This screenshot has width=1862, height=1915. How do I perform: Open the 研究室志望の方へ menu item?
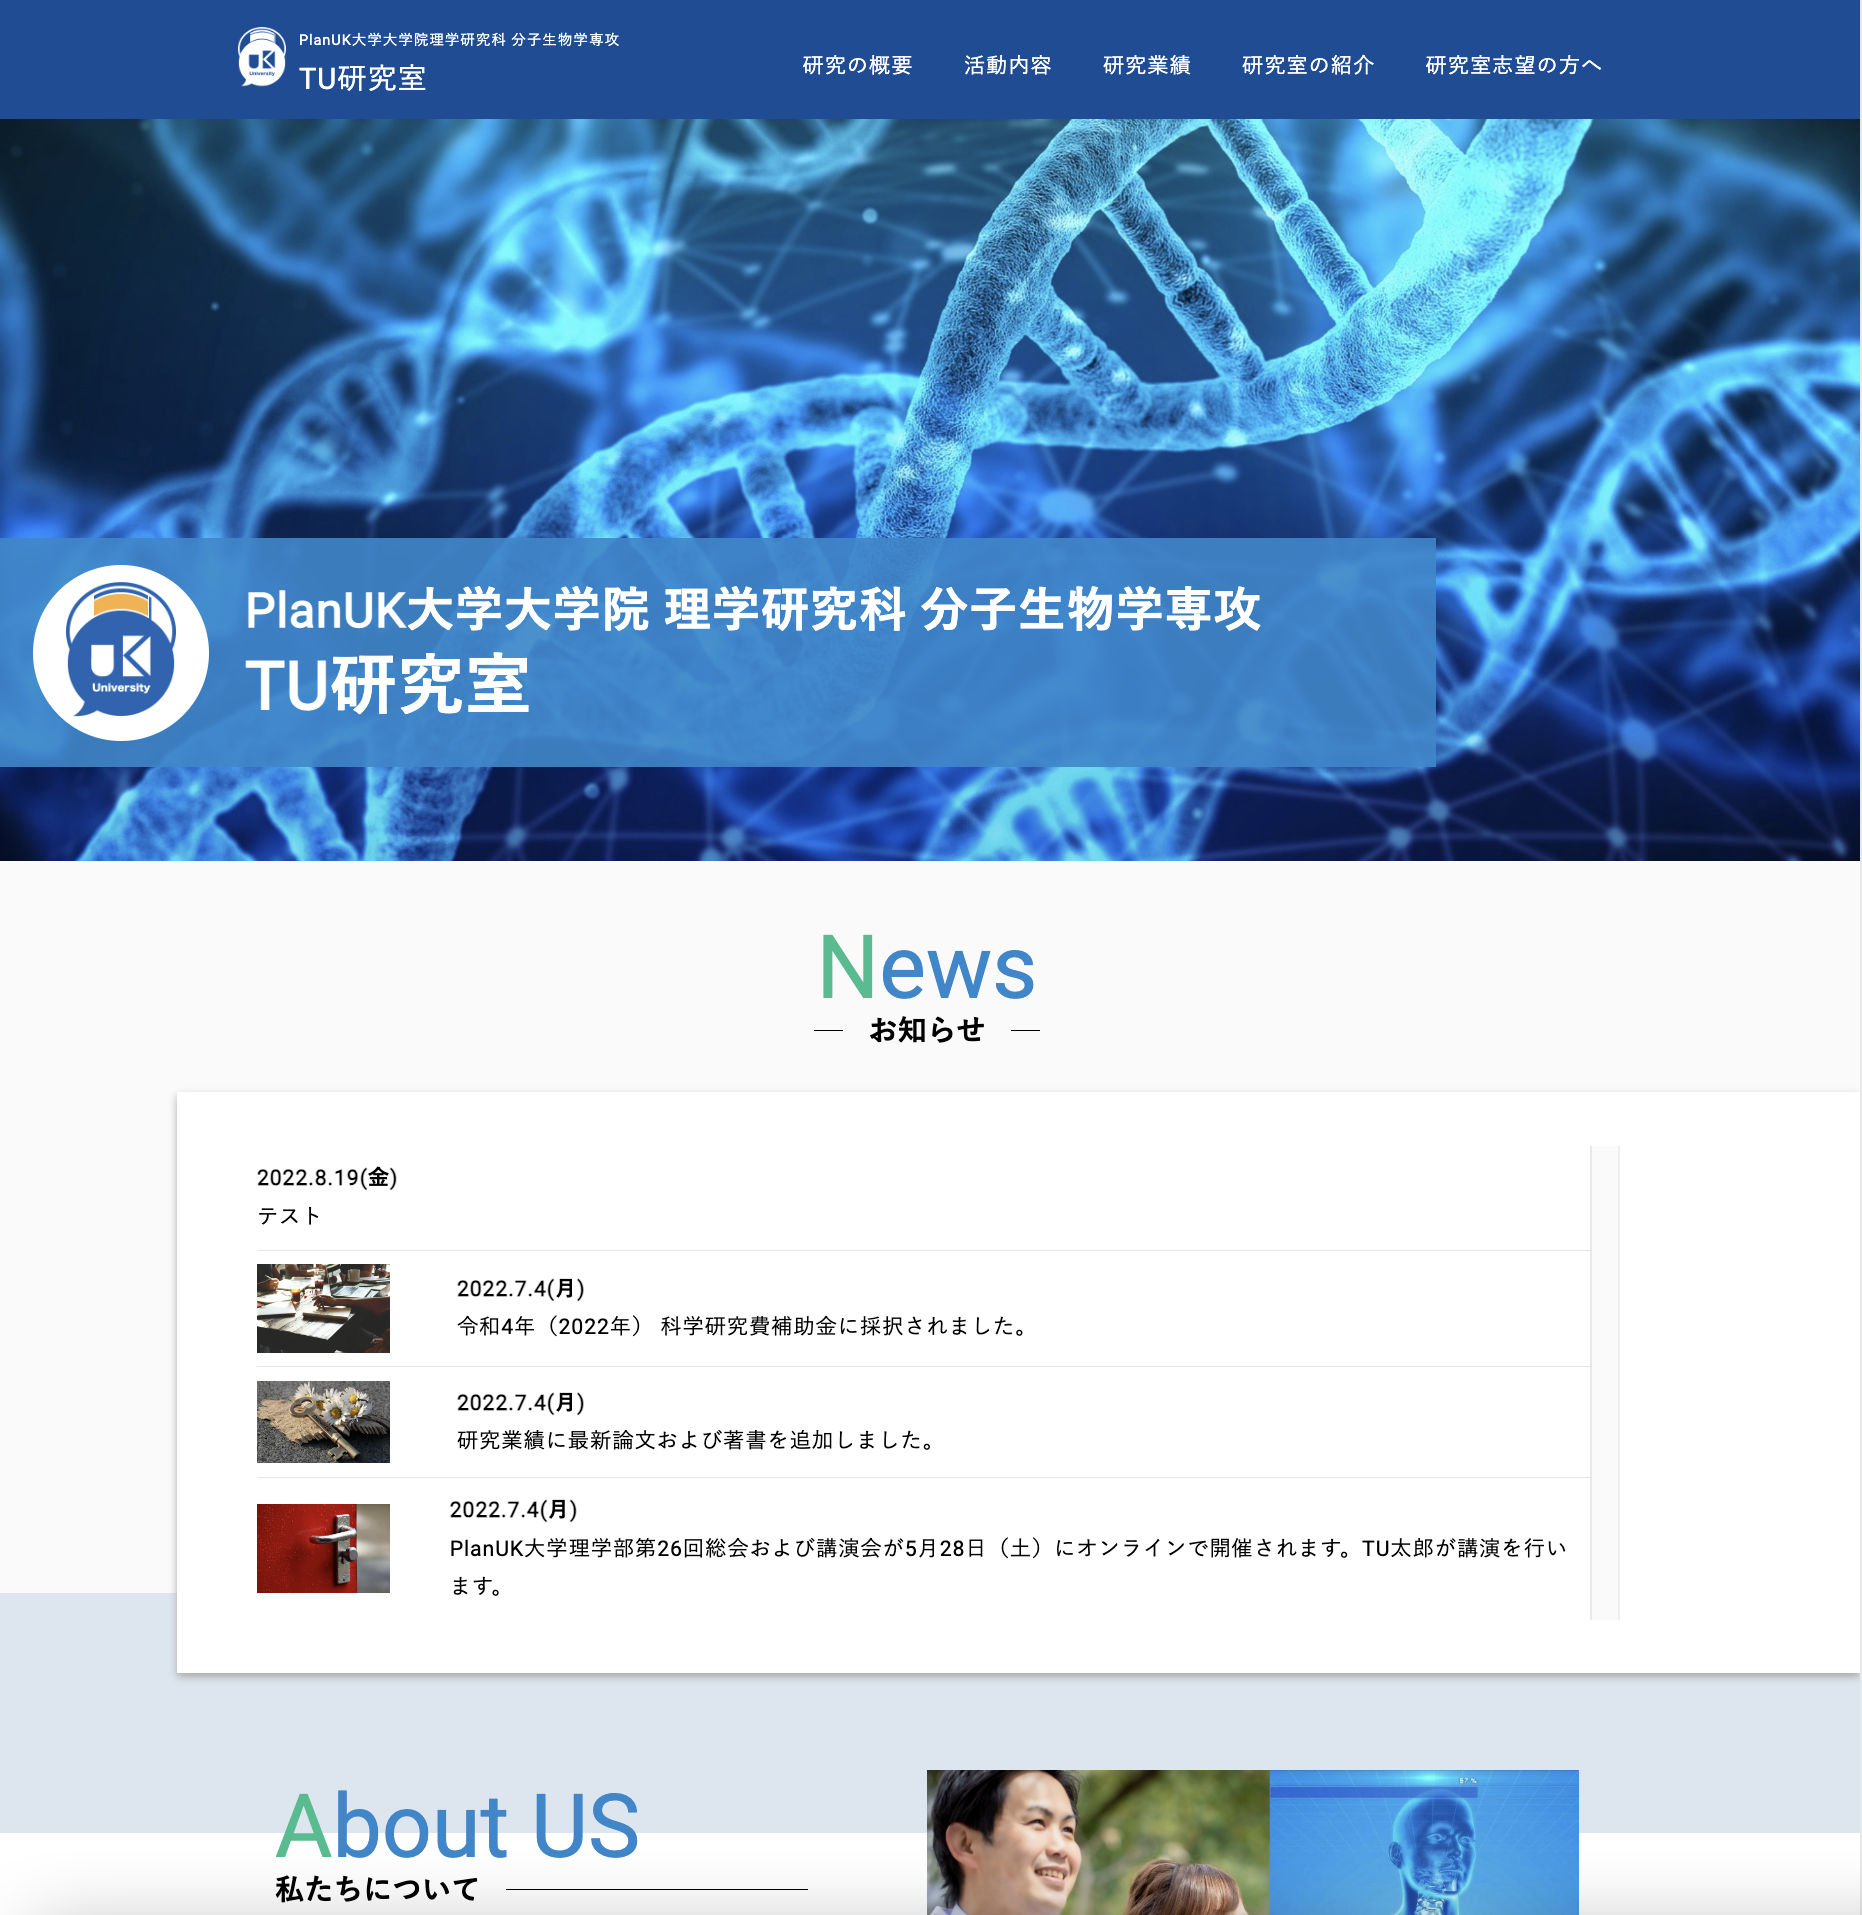(x=1513, y=65)
